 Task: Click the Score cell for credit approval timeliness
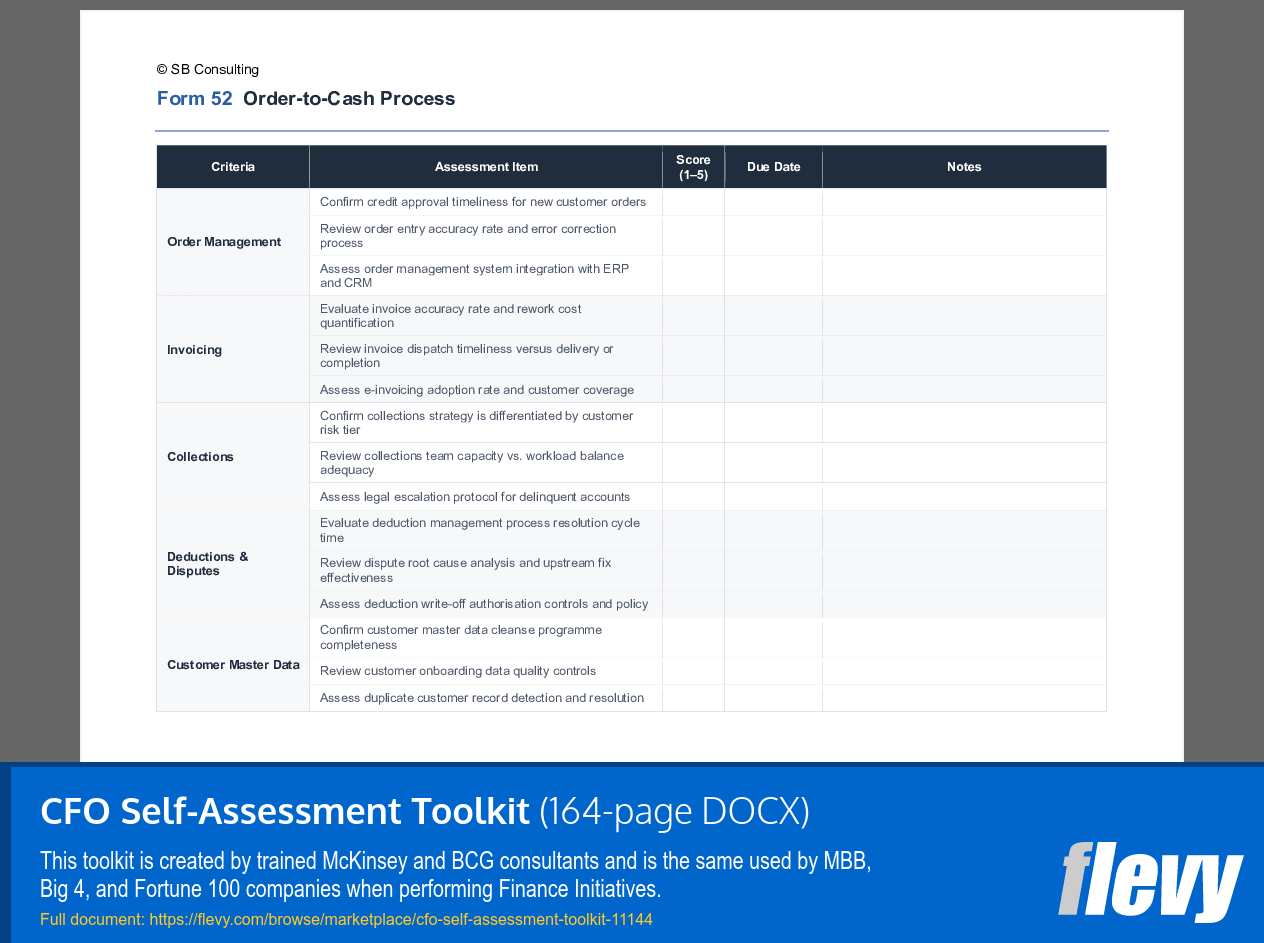(x=693, y=201)
